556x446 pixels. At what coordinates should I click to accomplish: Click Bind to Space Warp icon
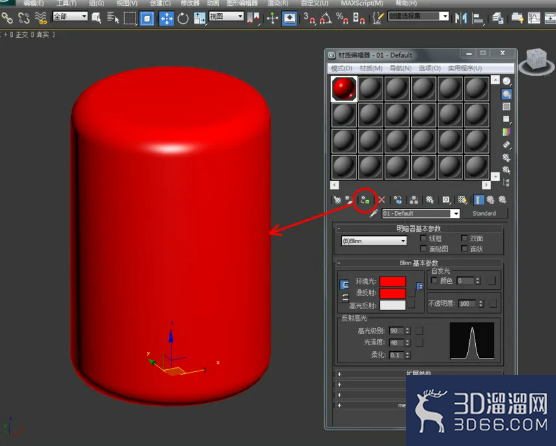[x=41, y=18]
